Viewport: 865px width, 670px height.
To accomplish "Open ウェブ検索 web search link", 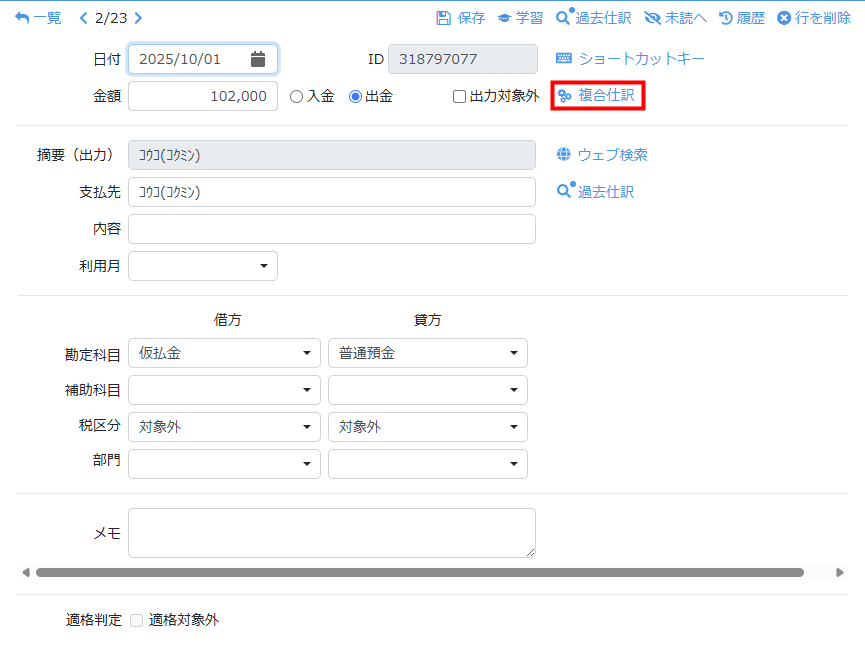I will pyautogui.click(x=602, y=155).
